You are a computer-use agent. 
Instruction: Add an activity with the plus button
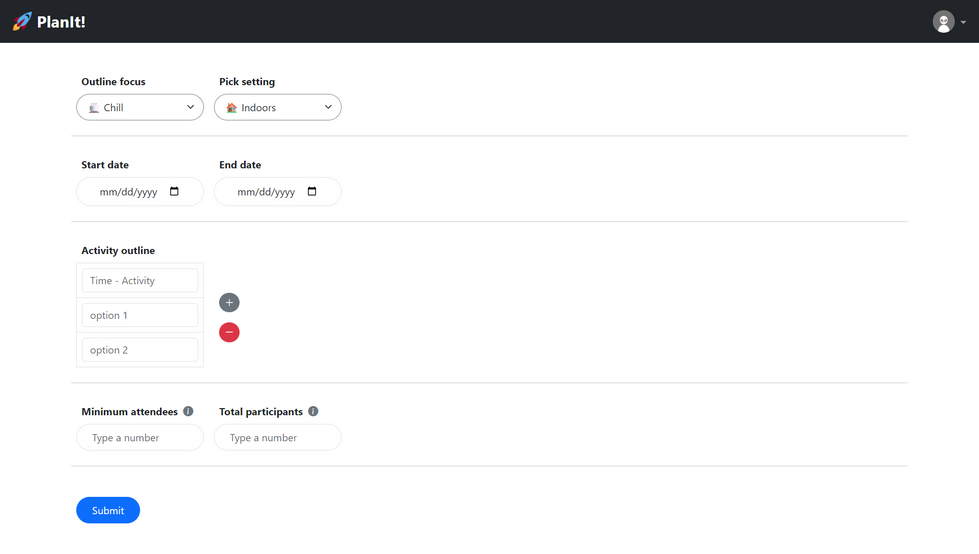click(x=229, y=302)
